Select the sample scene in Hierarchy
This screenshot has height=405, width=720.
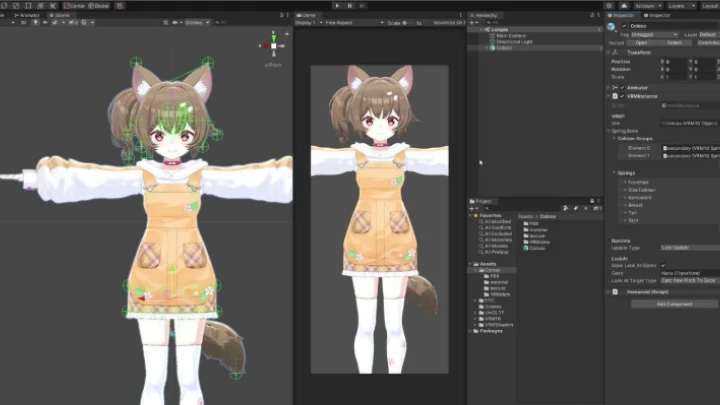coord(499,29)
